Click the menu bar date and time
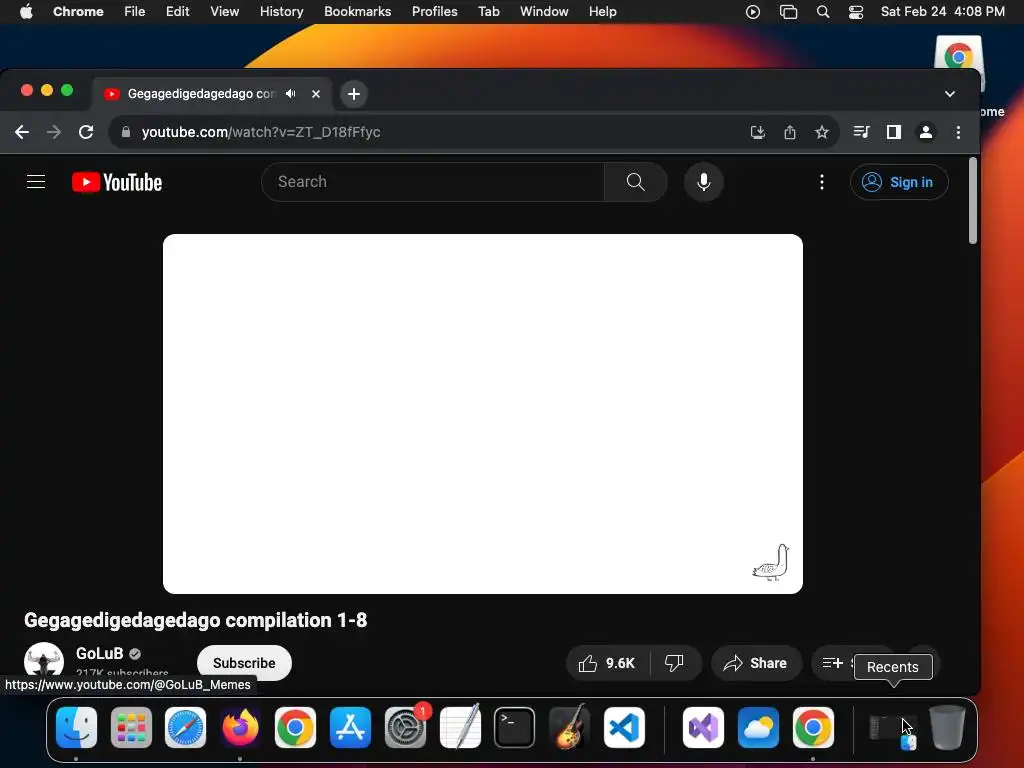1024x768 pixels. tap(942, 11)
